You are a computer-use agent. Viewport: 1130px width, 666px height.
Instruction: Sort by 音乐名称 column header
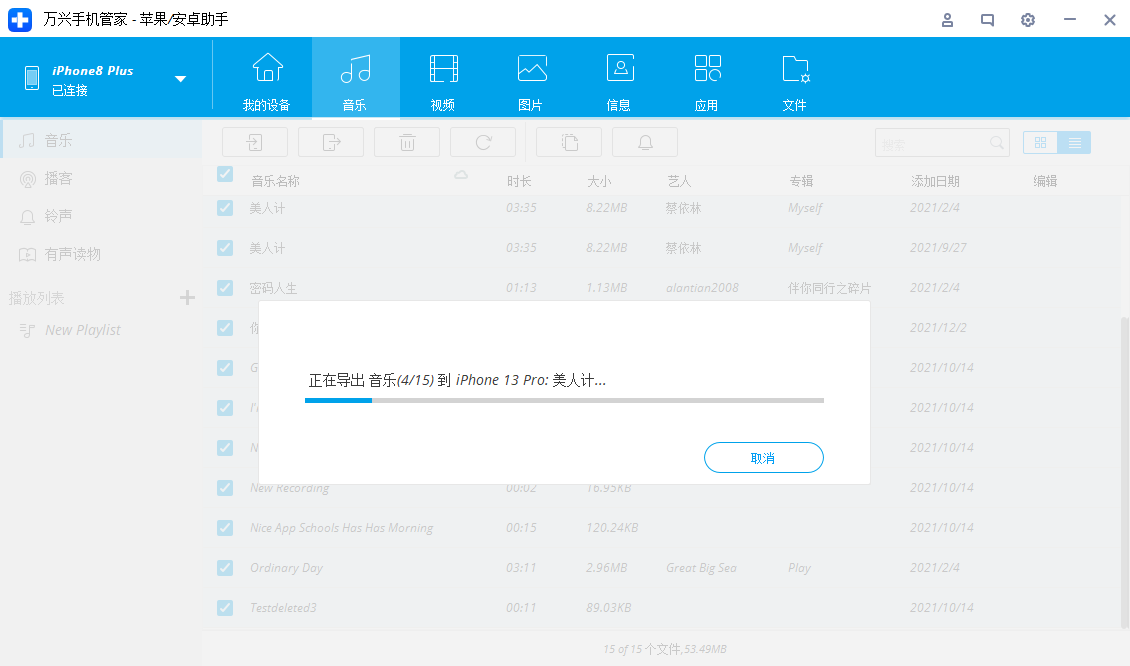(x=275, y=181)
